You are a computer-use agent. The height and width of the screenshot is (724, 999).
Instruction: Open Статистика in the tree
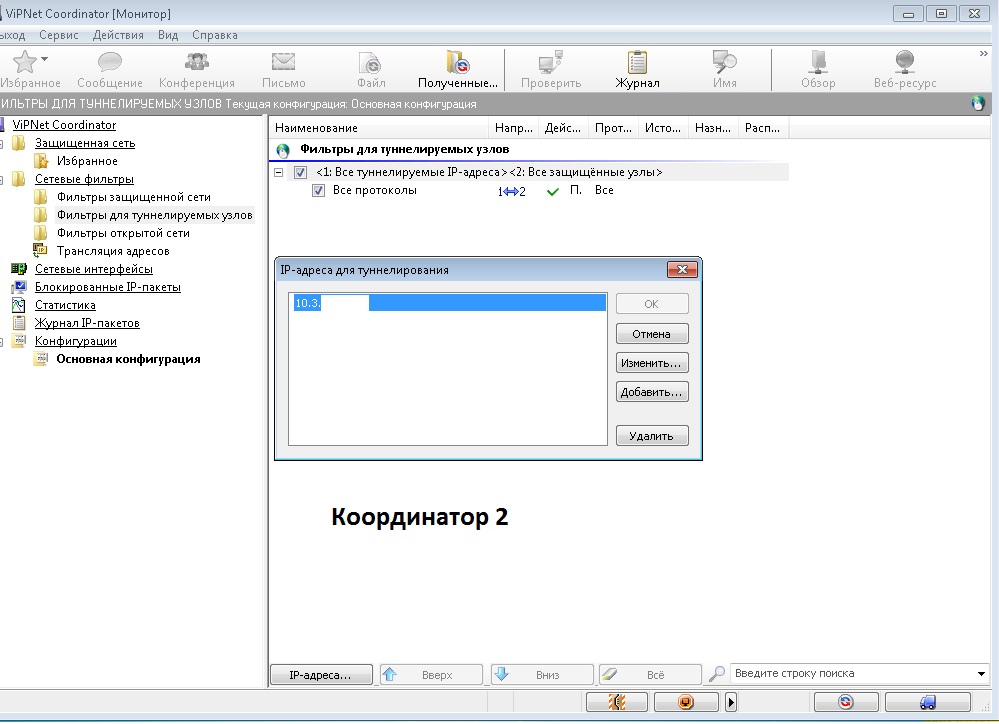tap(65, 305)
